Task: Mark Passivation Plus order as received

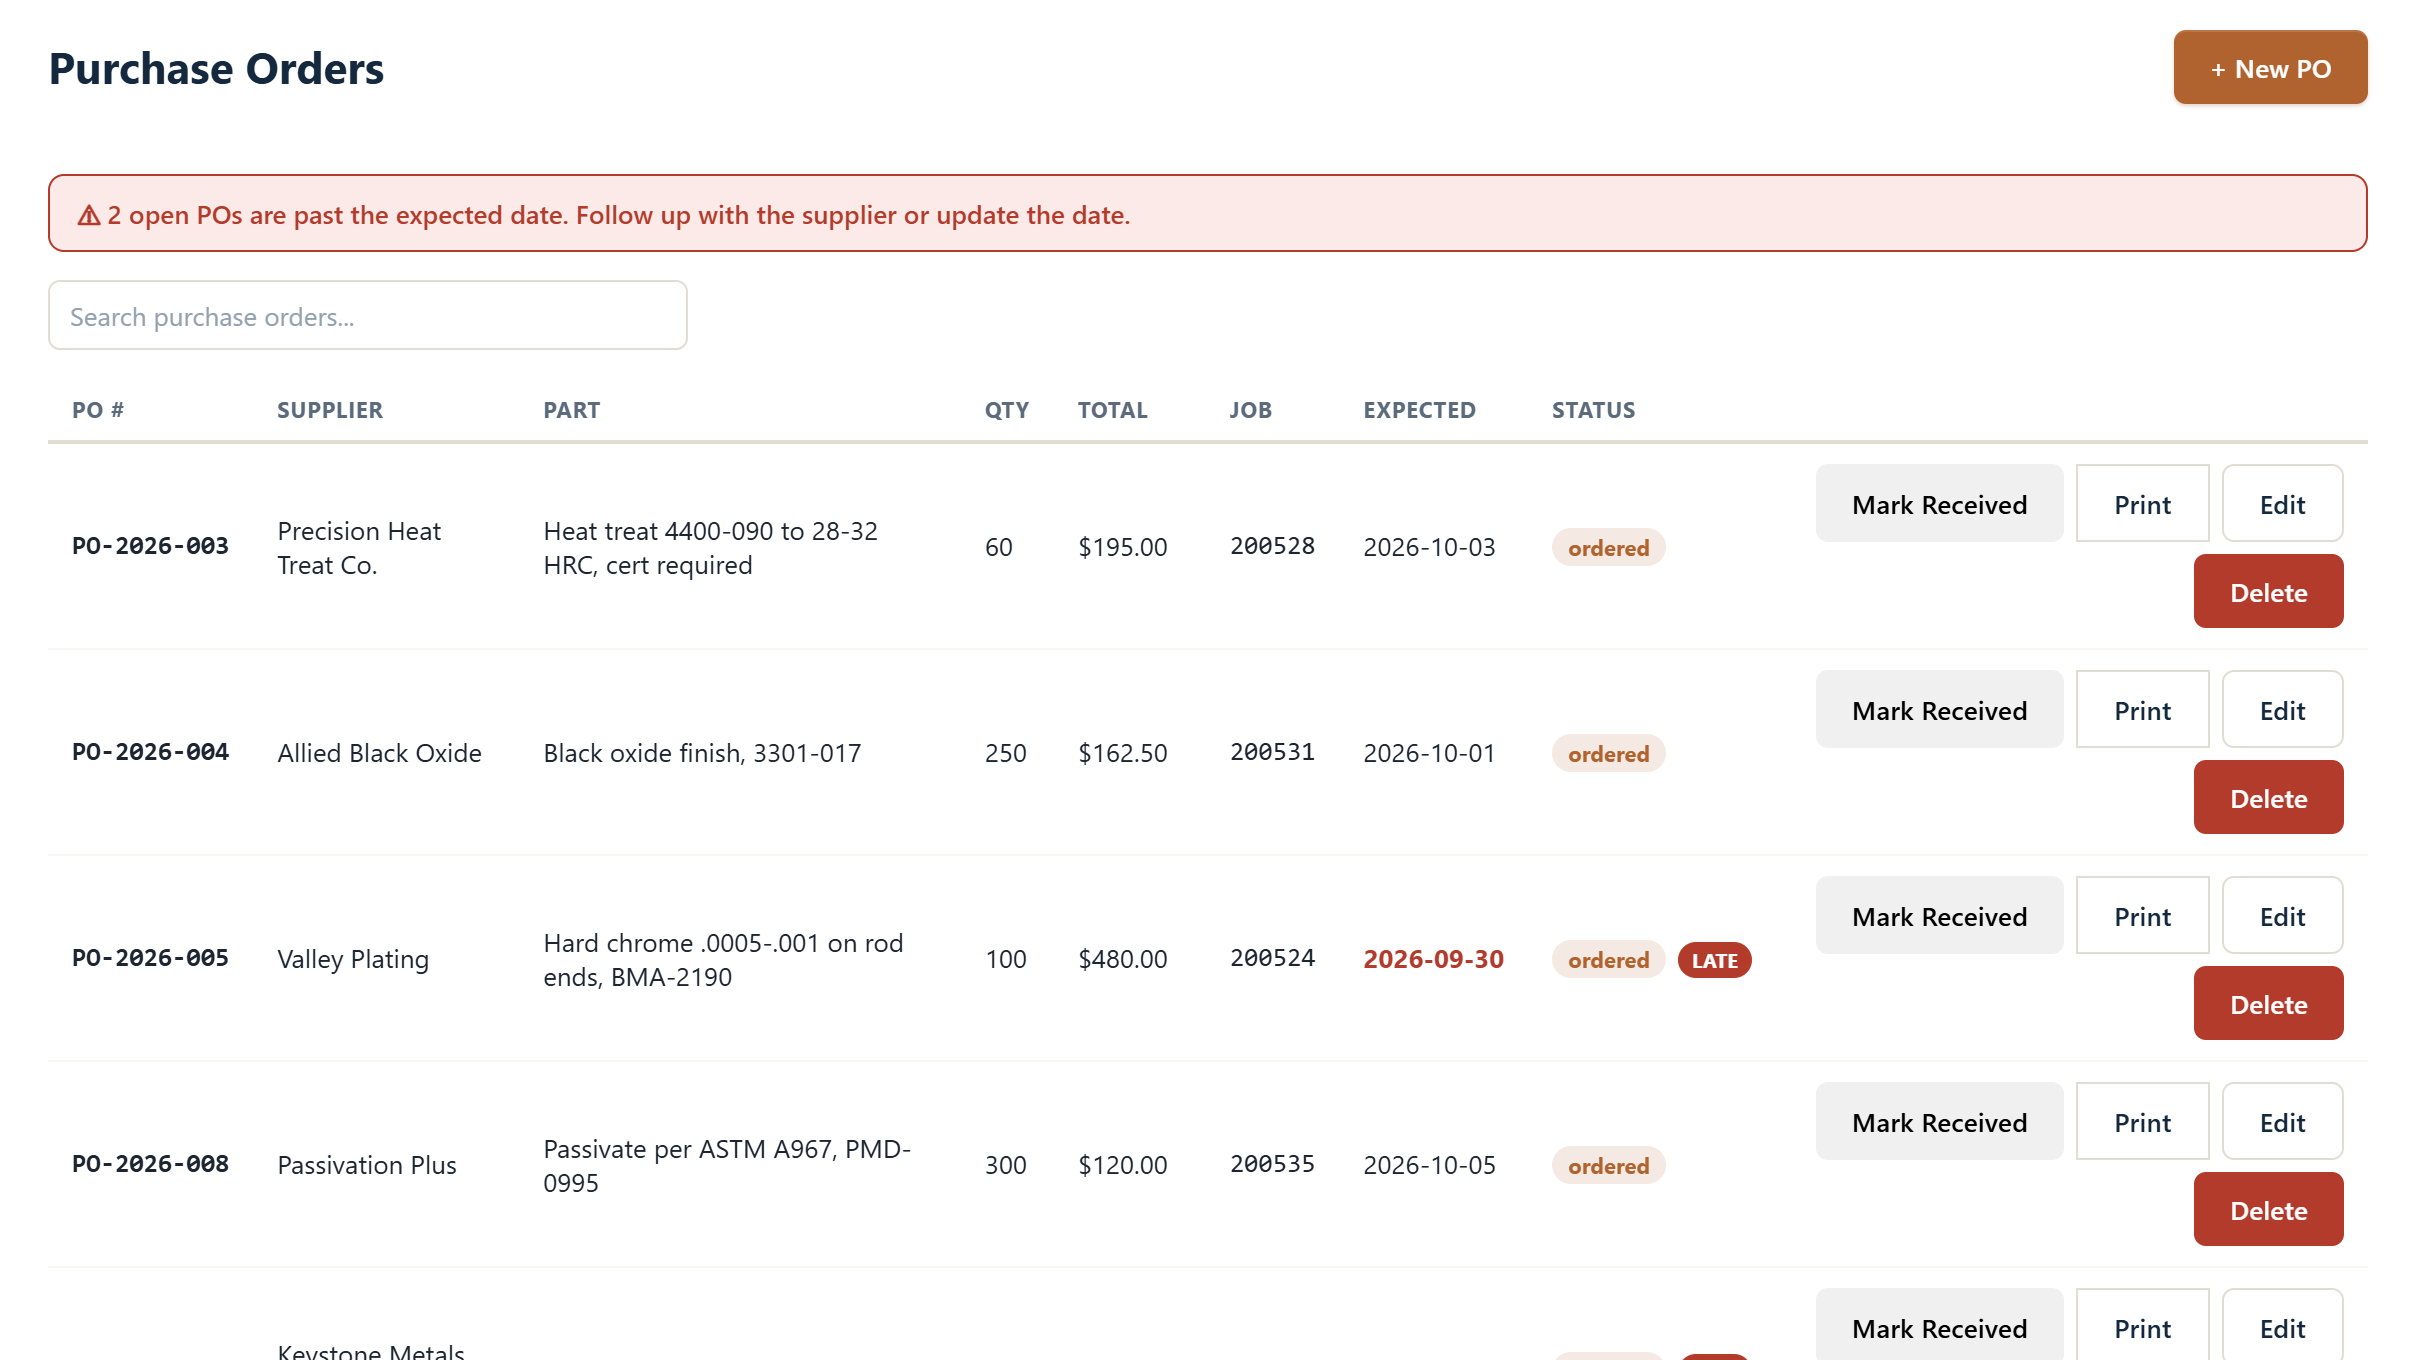Action: (1939, 1122)
